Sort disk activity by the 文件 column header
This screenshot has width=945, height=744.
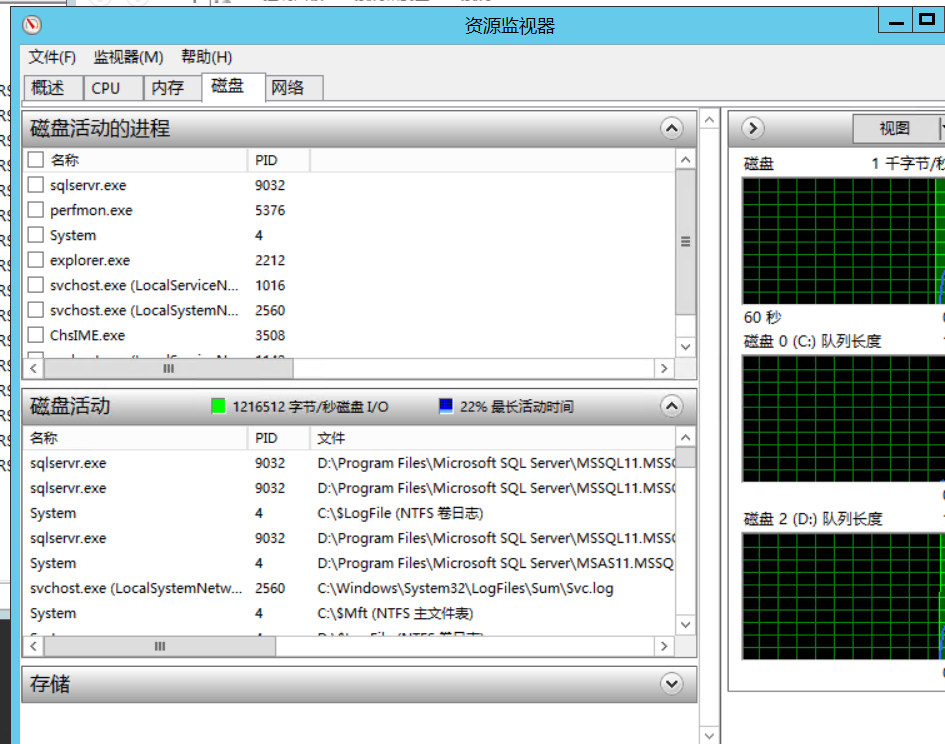click(492, 438)
